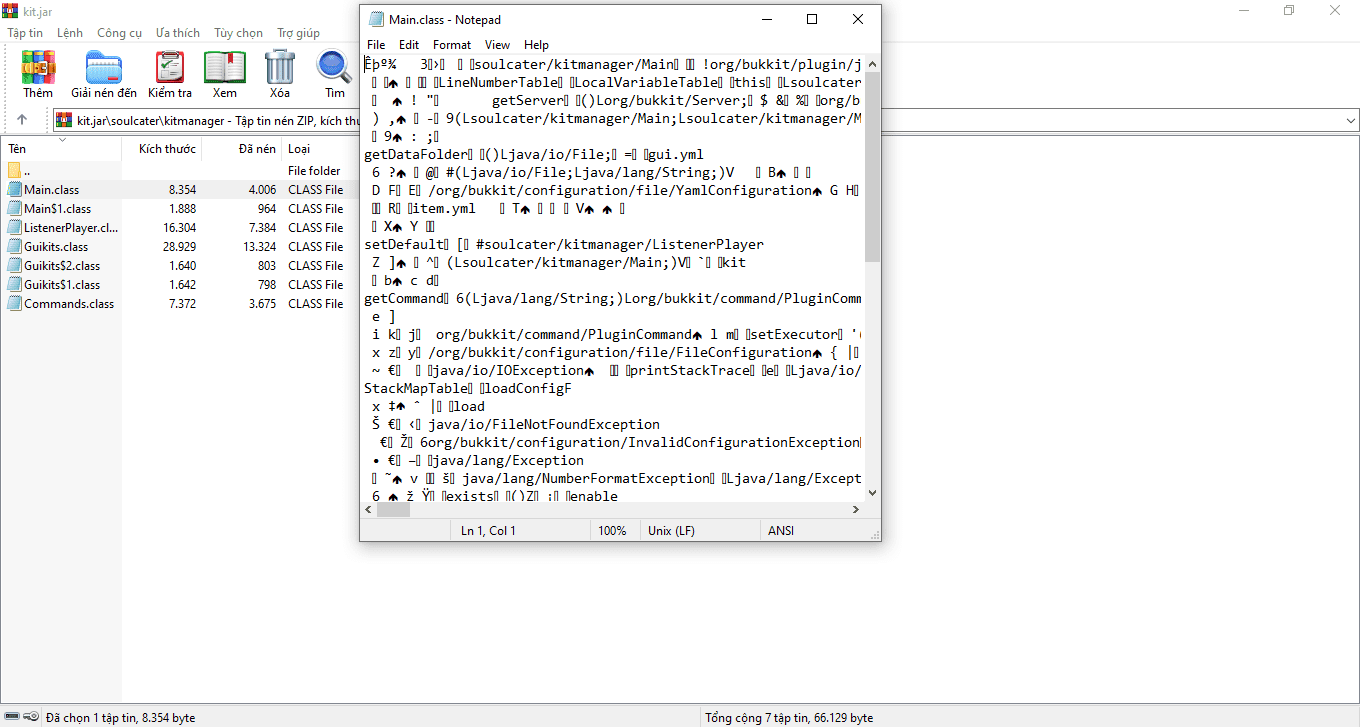This screenshot has height=727, width=1360.
Task: Open the Công cụ menu in WinRAR
Action: coord(119,33)
